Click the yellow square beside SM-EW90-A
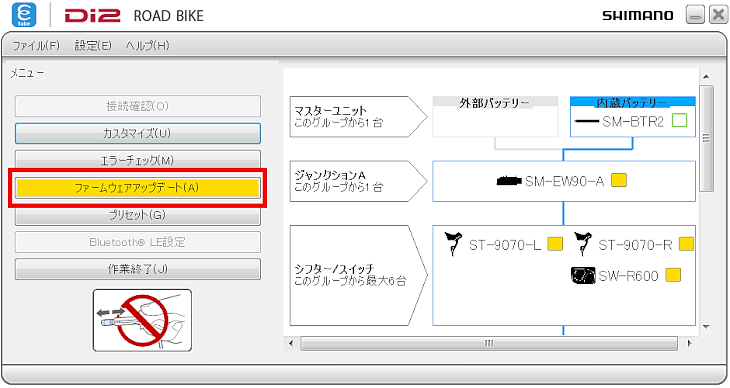 coord(619,180)
